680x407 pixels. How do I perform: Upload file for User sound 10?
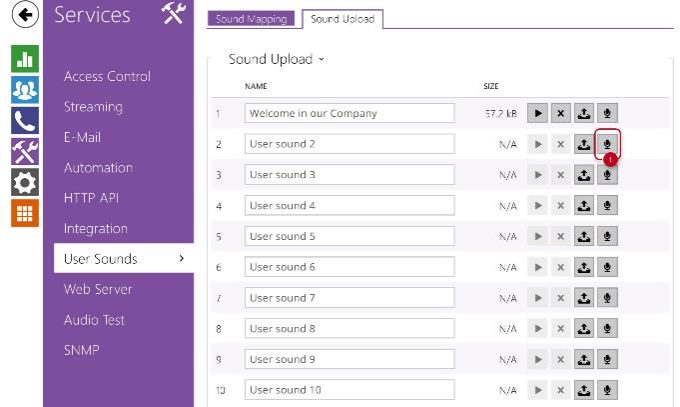[583, 390]
